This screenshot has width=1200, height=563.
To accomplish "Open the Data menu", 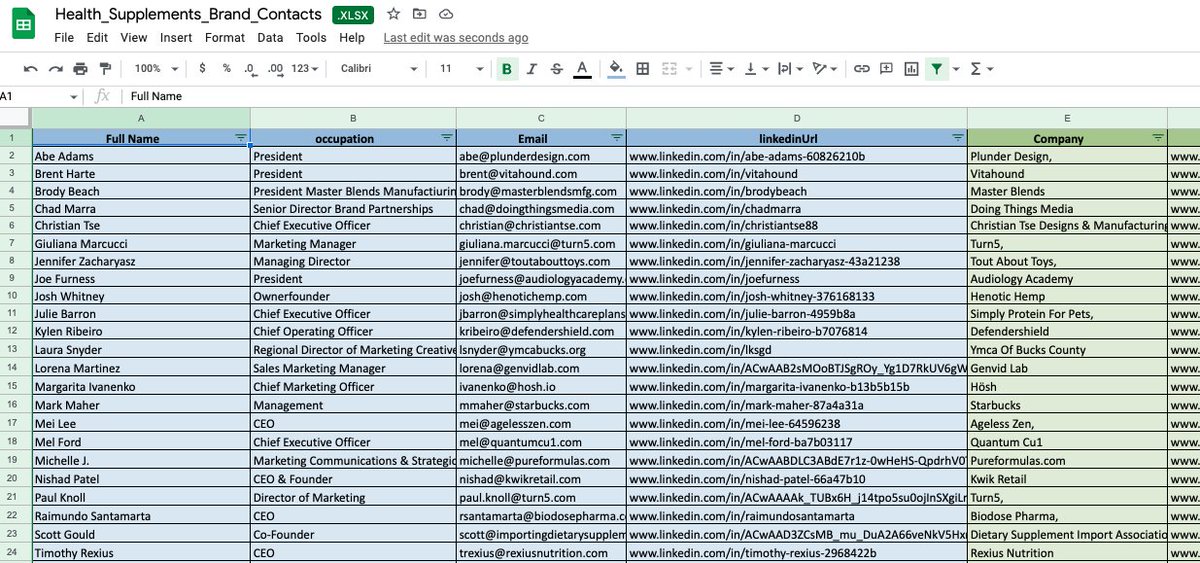I will (270, 38).
